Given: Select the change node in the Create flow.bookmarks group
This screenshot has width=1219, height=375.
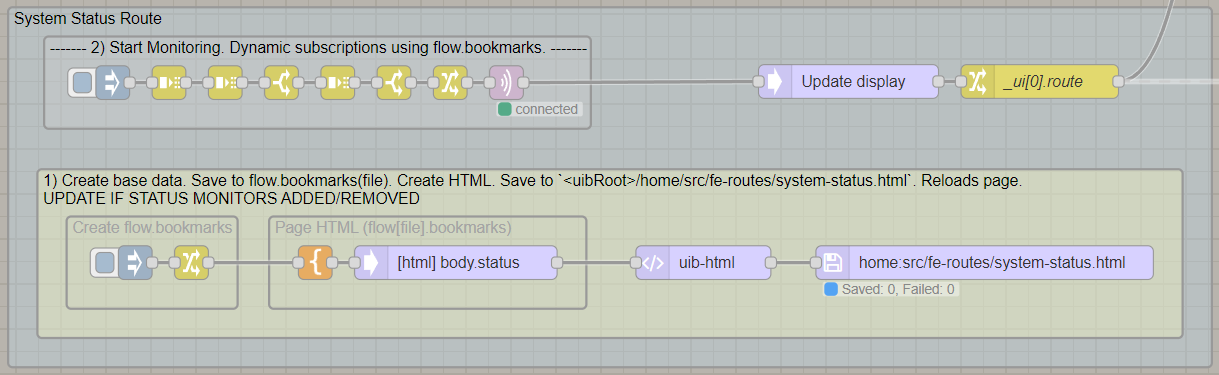Looking at the screenshot, I should pos(191,263).
